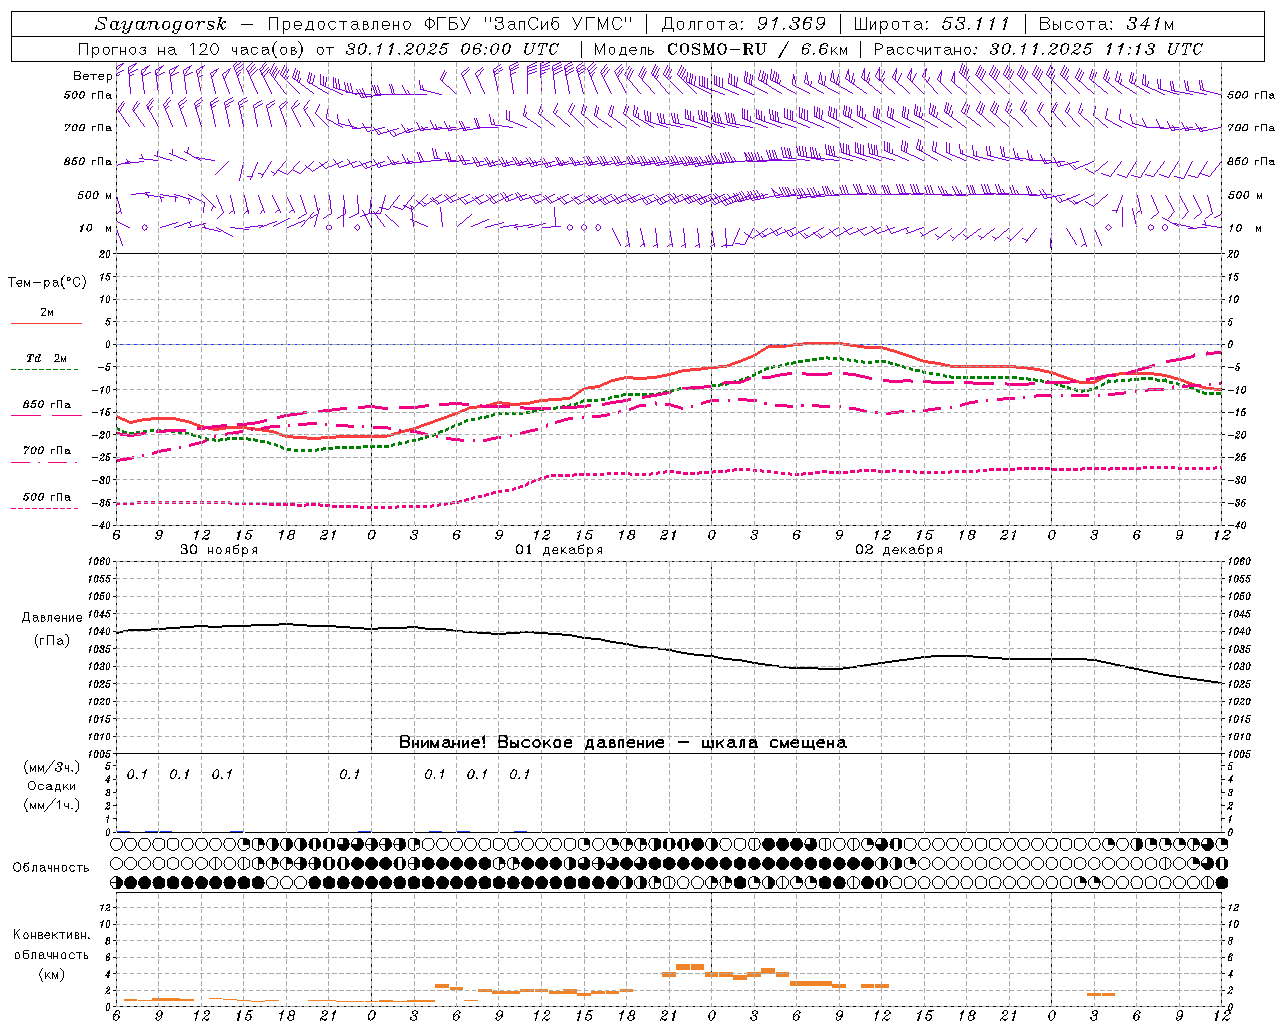Viewport: 1280px width, 1024px height.
Task: Click the 'Тем-ра(°C)' temperature label
Action: pos(47,283)
